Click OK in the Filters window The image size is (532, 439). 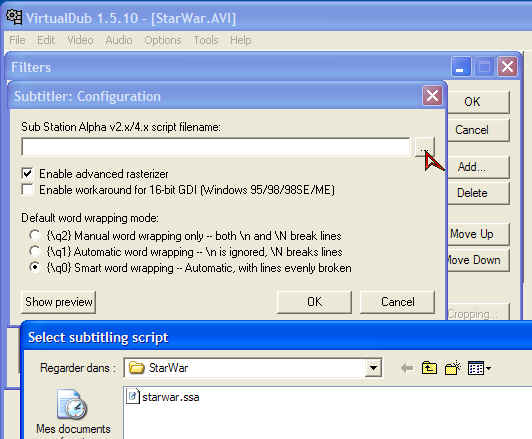pyautogui.click(x=478, y=101)
